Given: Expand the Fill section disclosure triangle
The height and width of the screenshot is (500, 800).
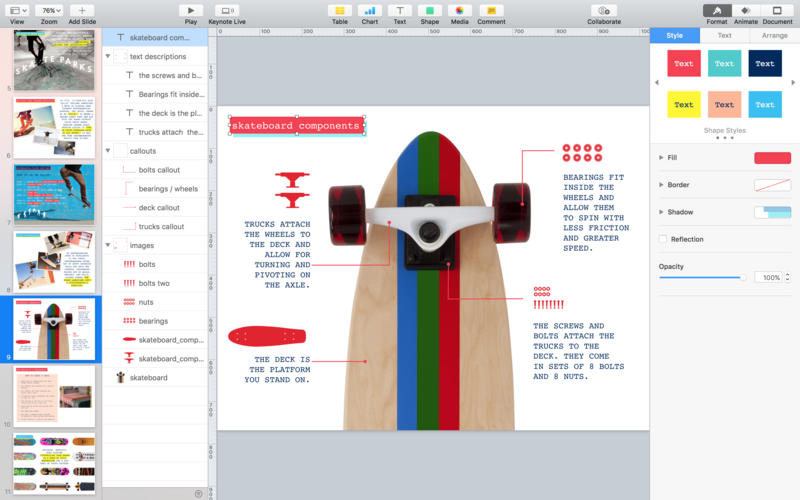Looking at the screenshot, I should point(662,158).
